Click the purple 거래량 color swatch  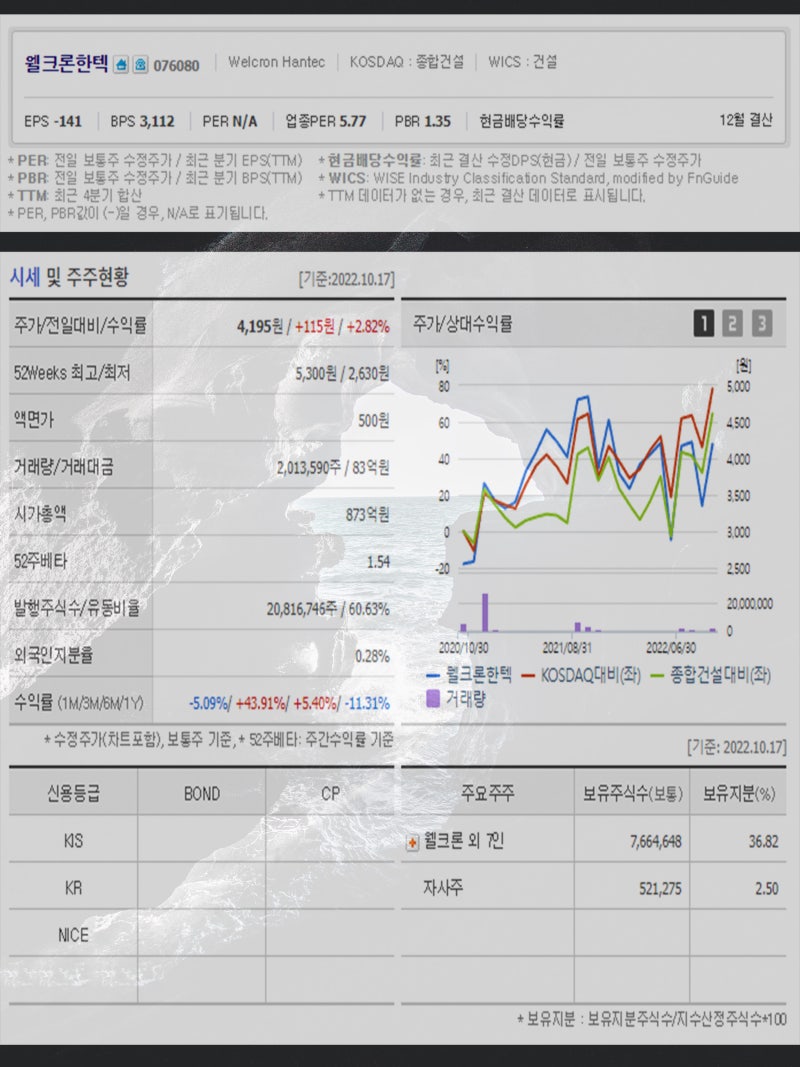click(x=433, y=698)
